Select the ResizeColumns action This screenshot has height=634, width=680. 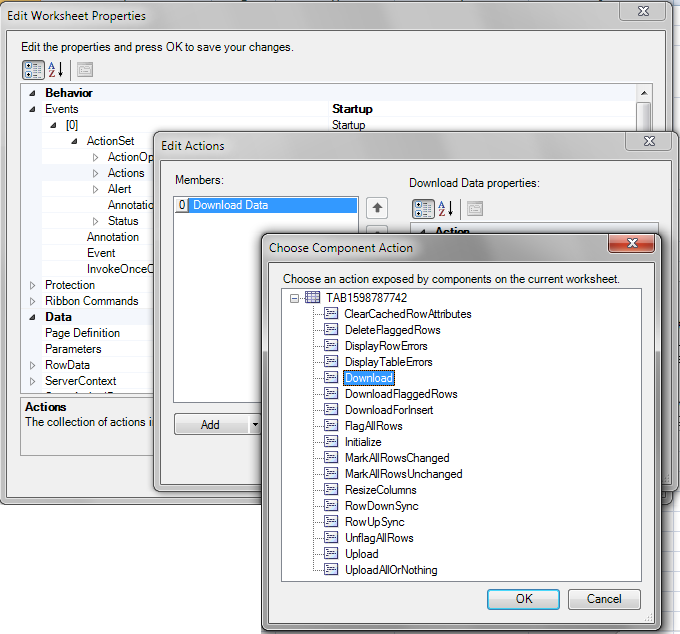click(381, 490)
